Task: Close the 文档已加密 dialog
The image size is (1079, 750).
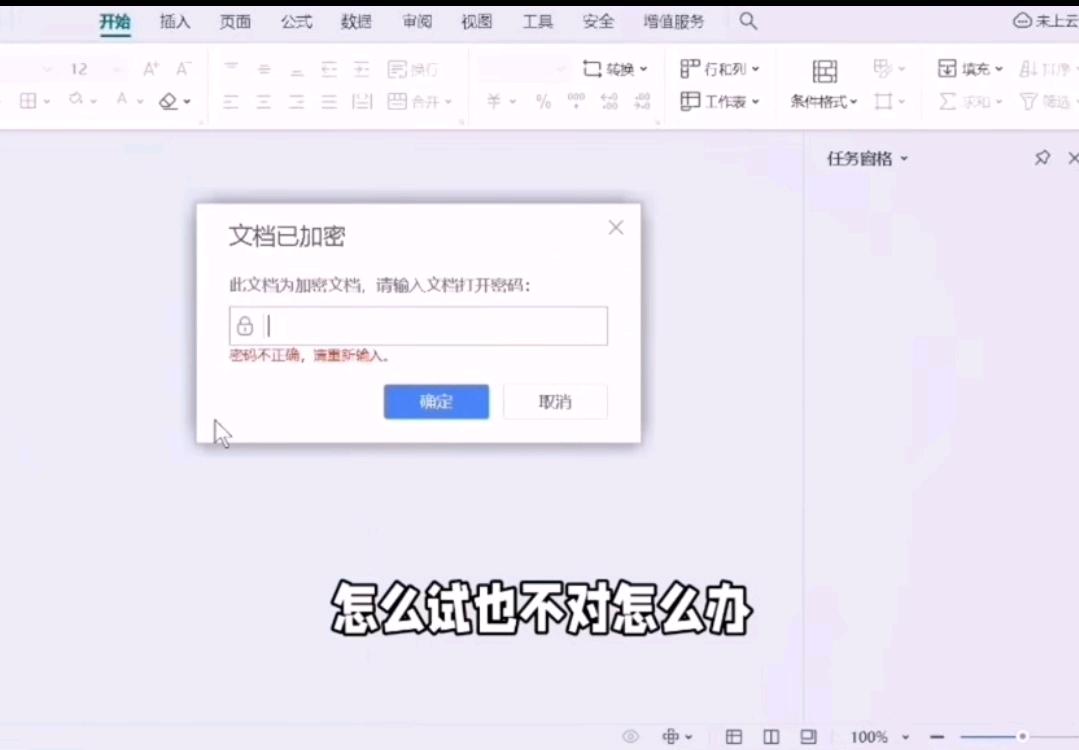Action: click(x=616, y=228)
